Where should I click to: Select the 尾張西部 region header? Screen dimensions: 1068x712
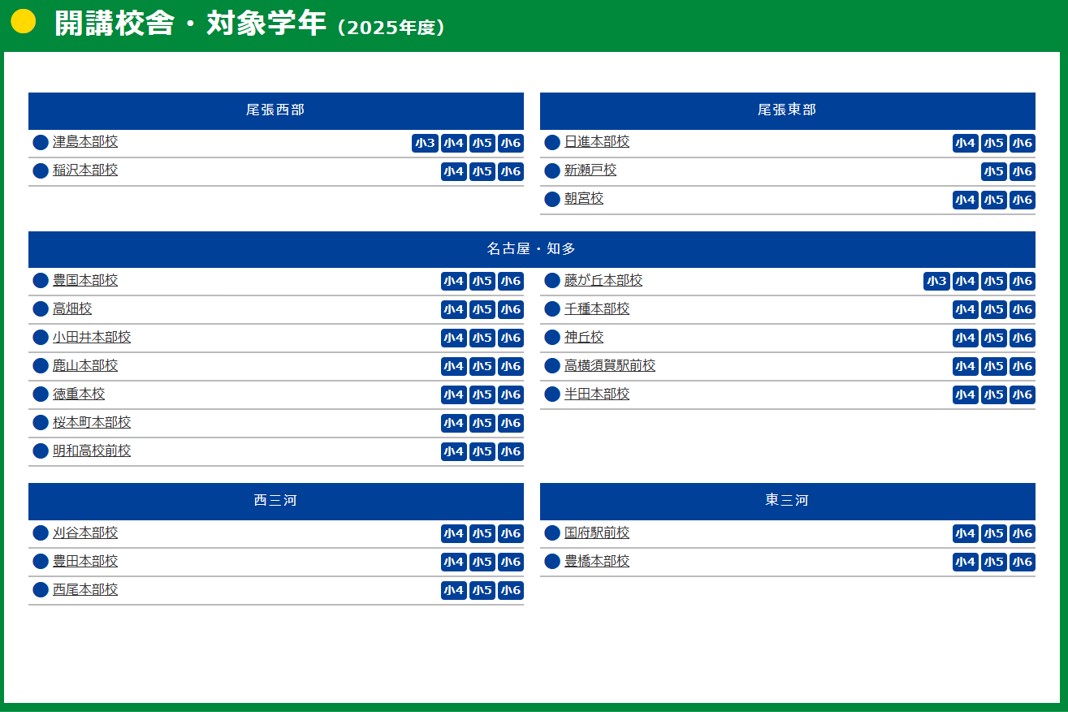(276, 110)
